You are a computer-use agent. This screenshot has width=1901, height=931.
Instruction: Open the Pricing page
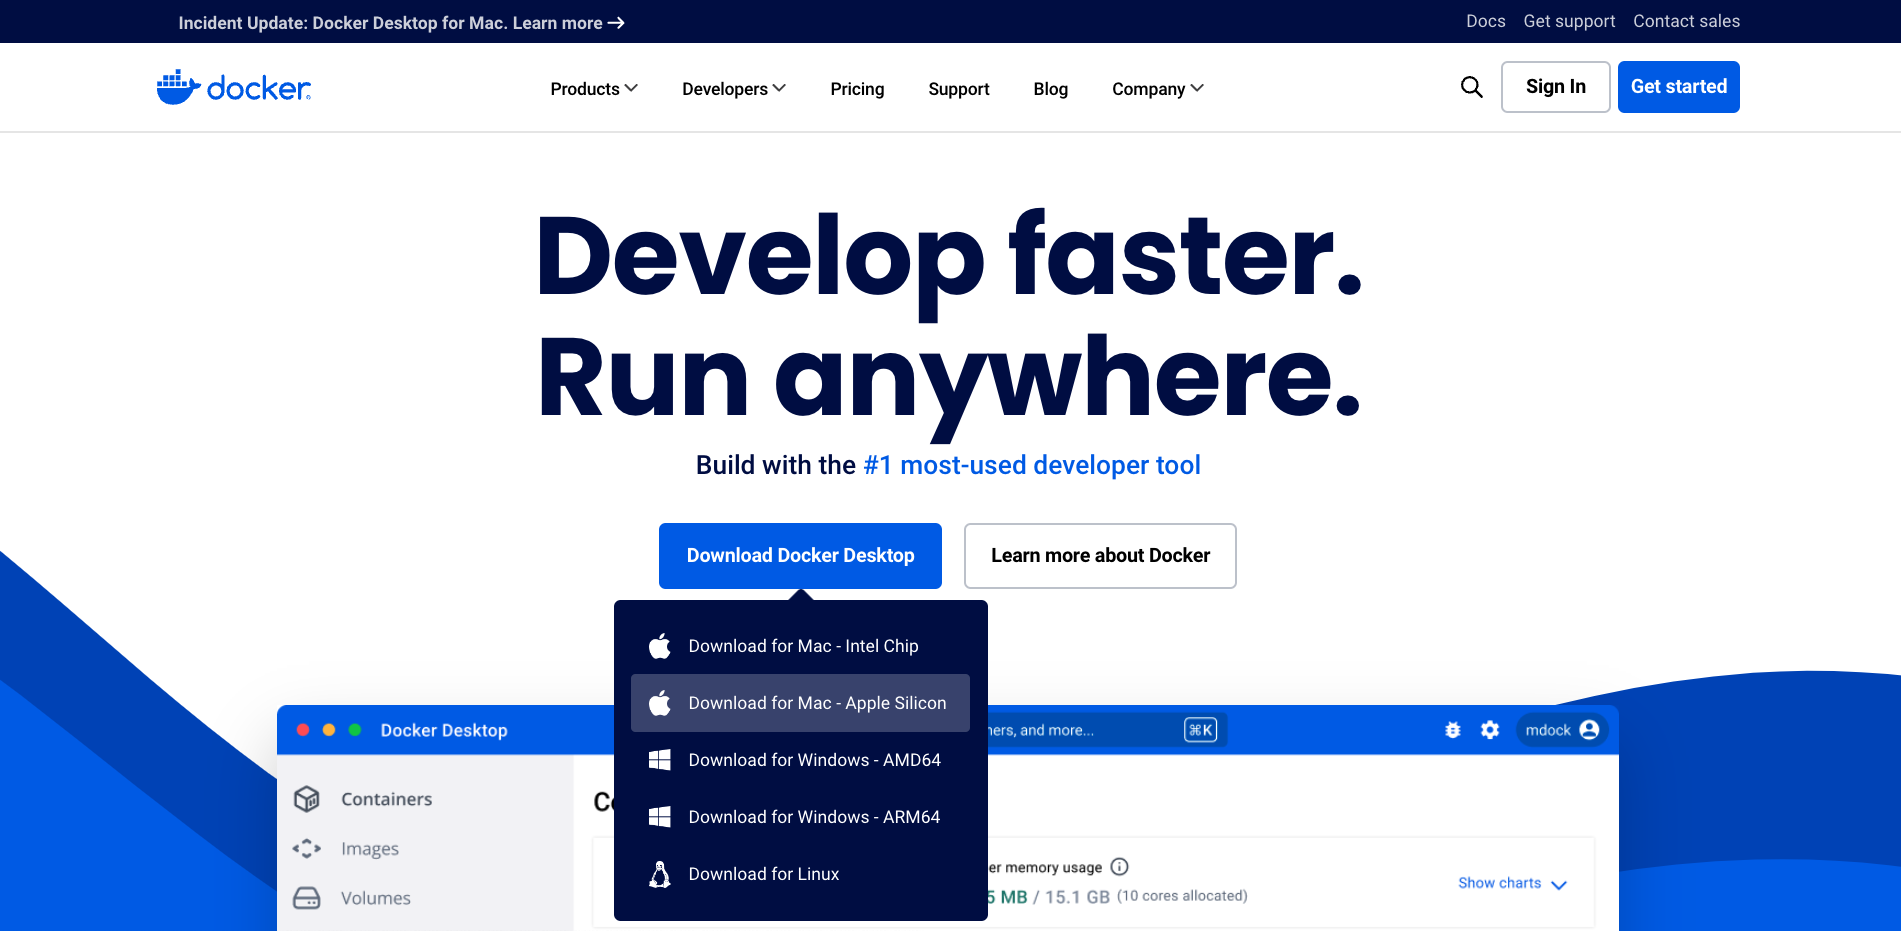click(x=857, y=89)
